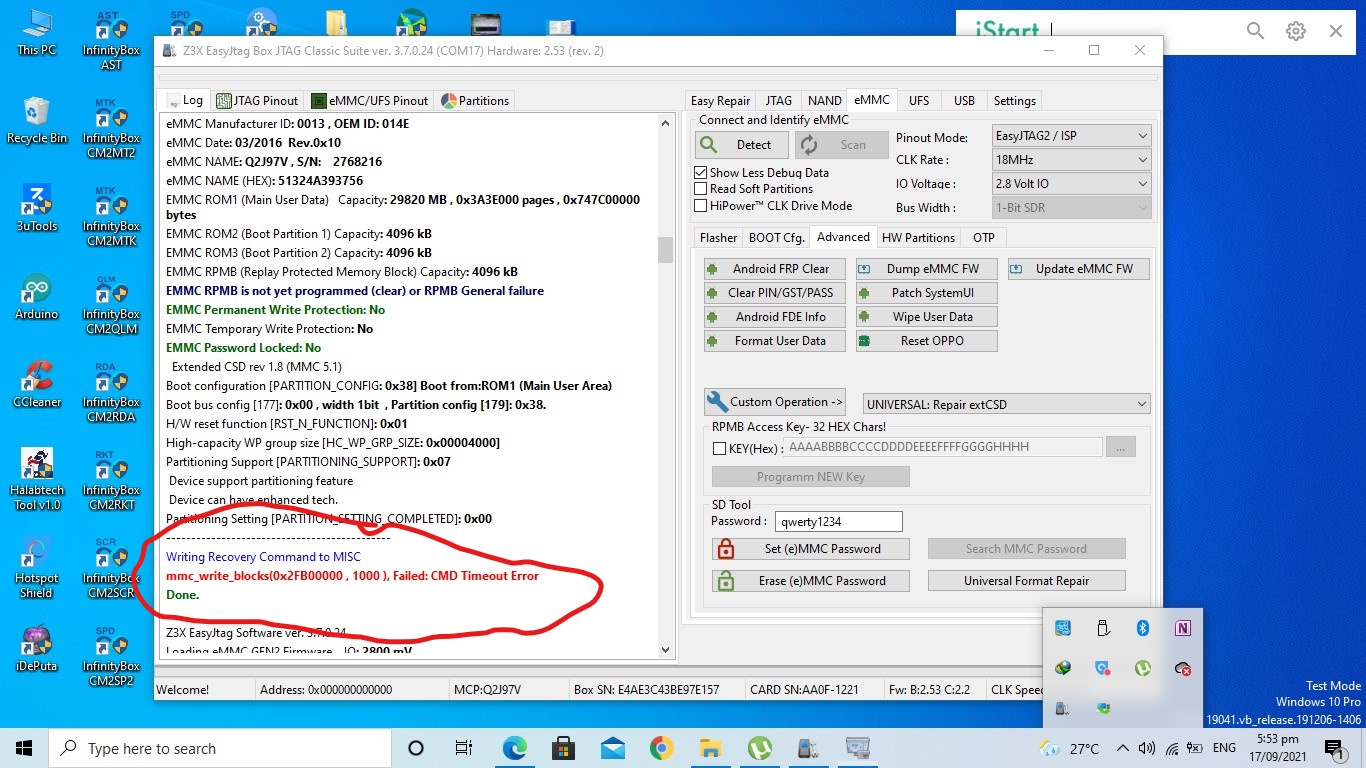Click the Detect button

(741, 145)
